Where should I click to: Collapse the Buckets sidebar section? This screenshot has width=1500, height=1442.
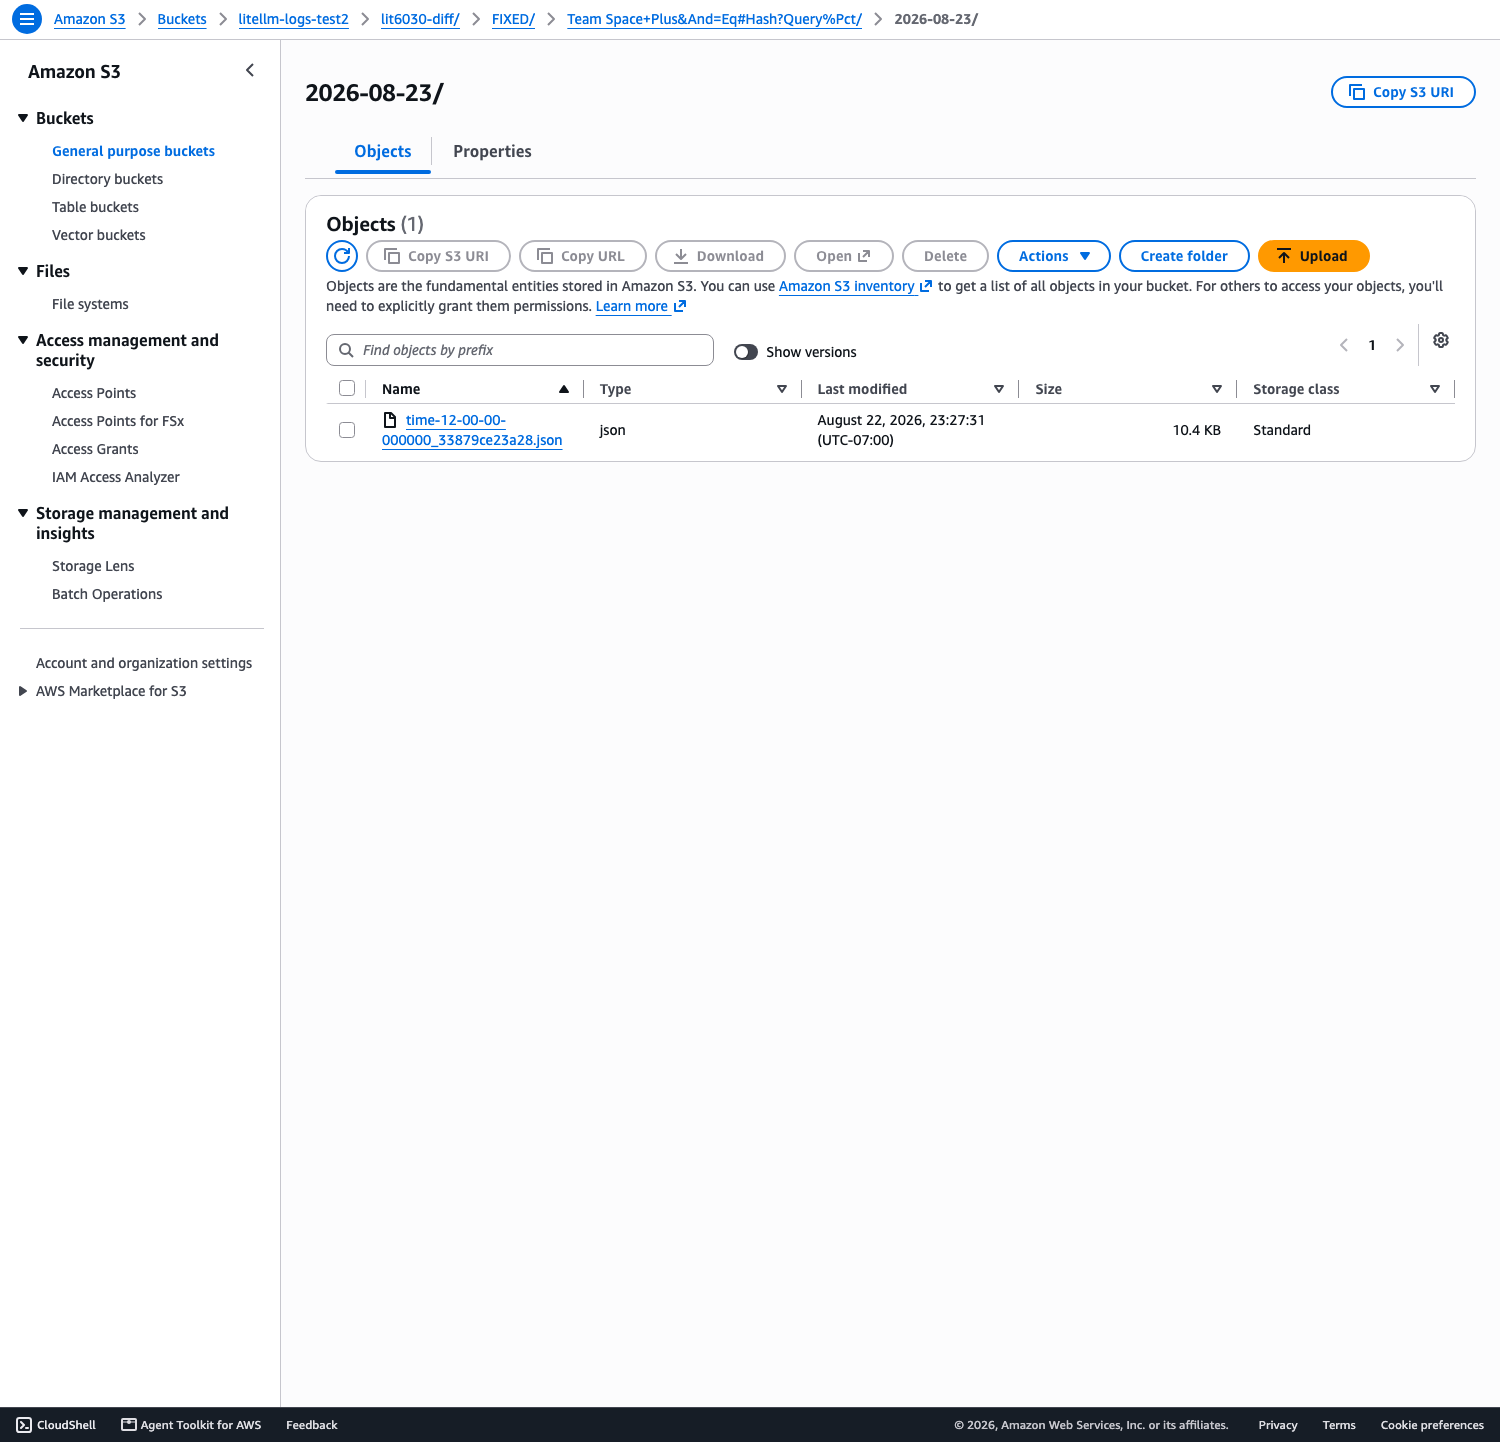pyautogui.click(x=23, y=118)
